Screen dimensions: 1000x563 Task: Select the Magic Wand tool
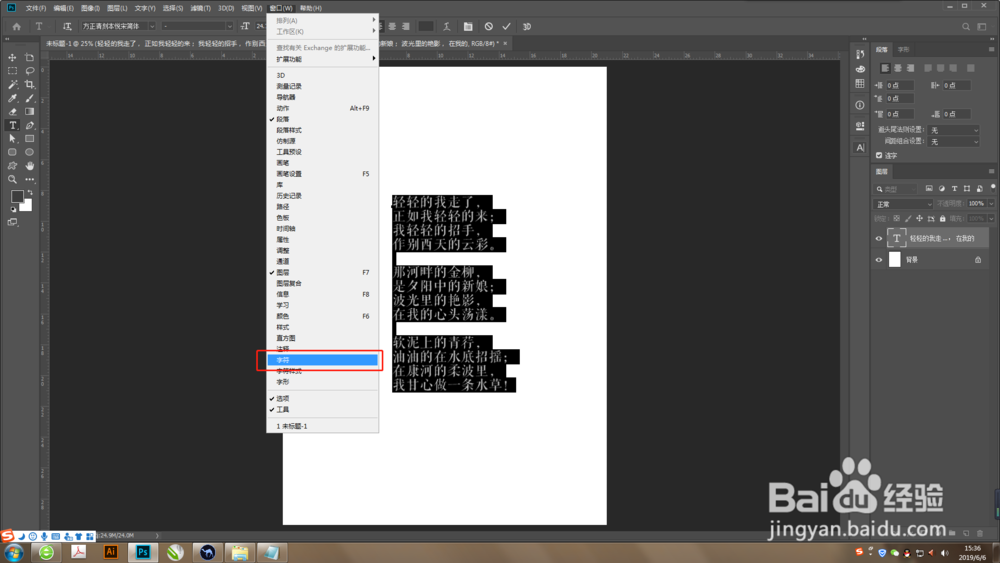pyautogui.click(x=12, y=84)
